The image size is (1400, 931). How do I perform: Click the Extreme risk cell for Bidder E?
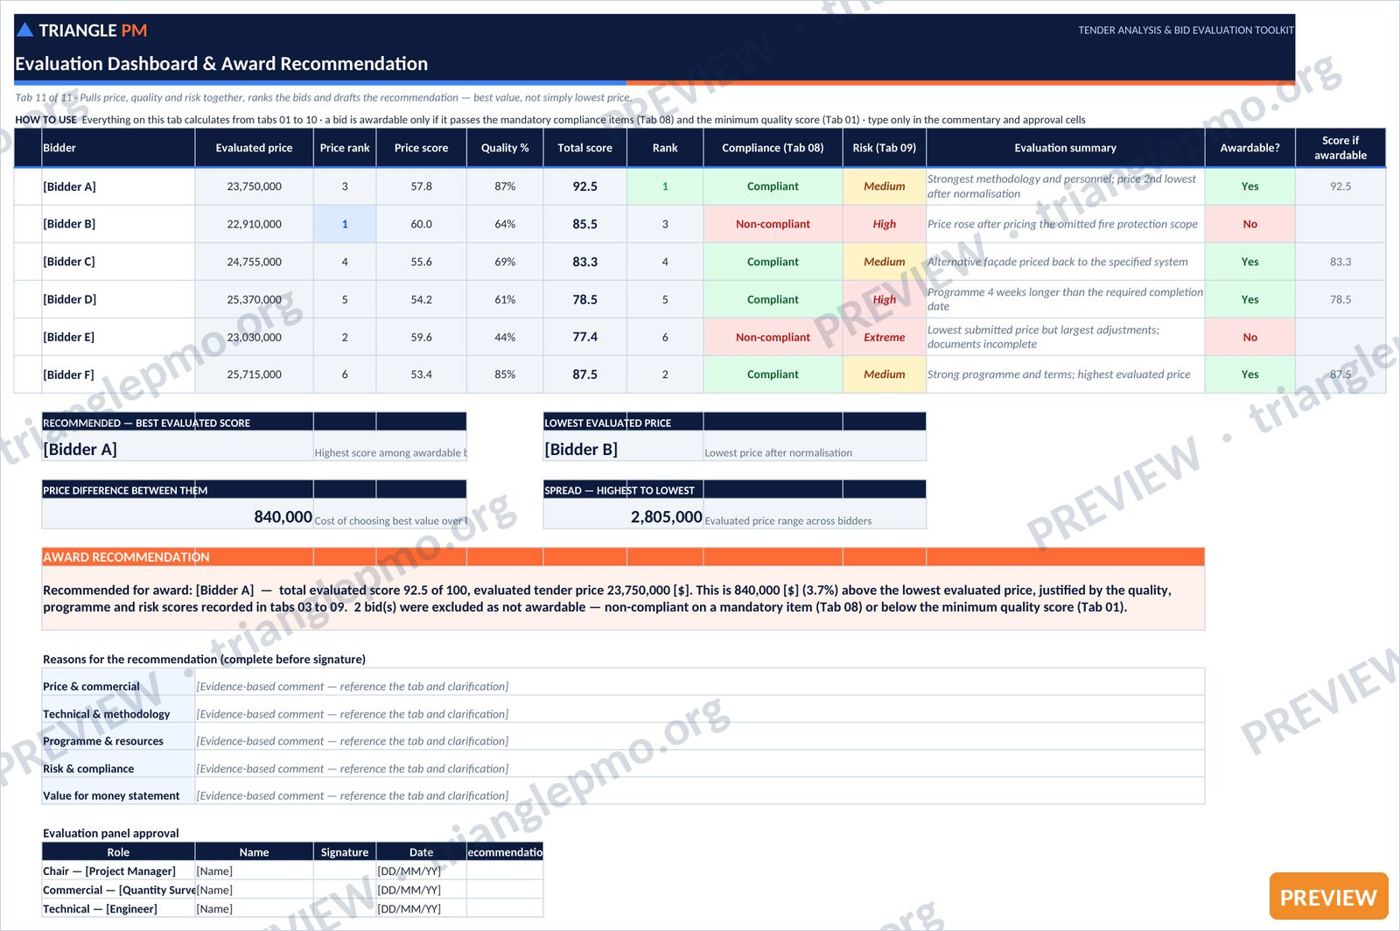884,337
